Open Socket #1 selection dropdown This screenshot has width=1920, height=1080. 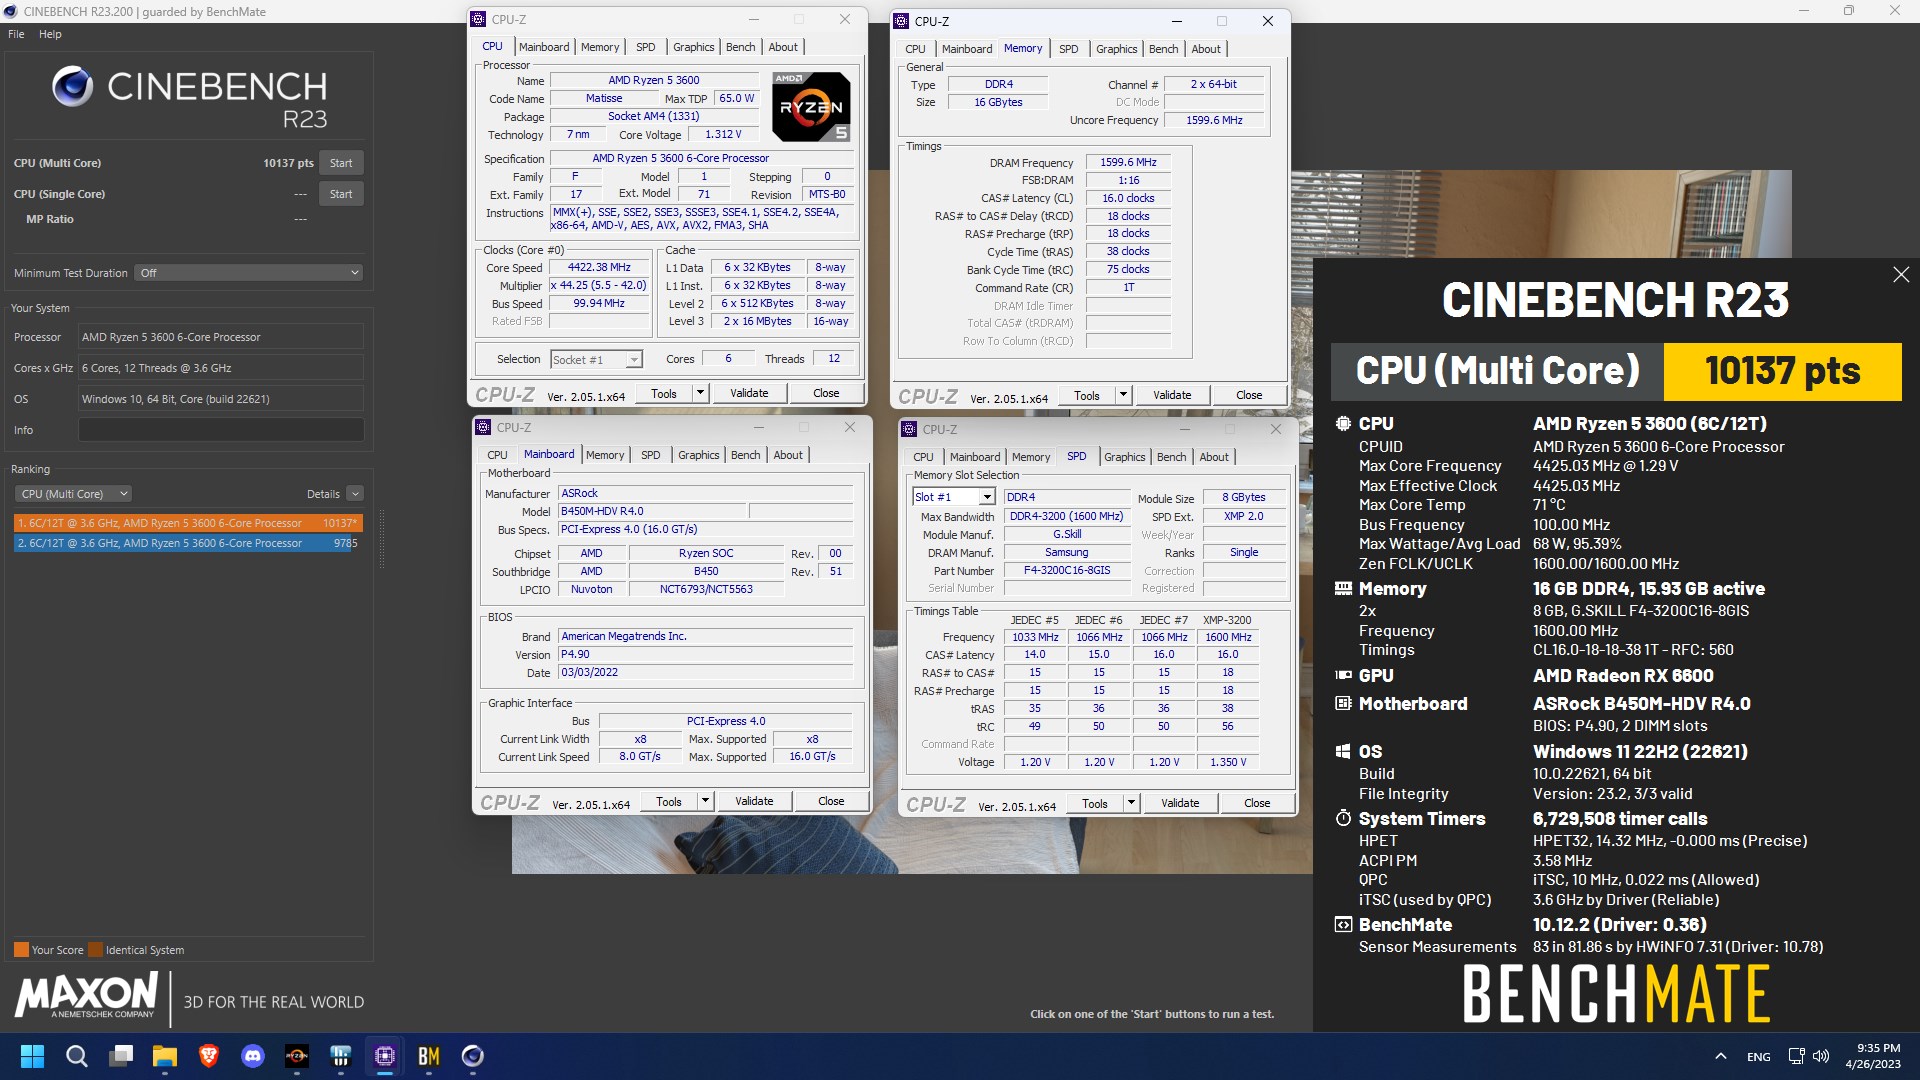pos(596,360)
